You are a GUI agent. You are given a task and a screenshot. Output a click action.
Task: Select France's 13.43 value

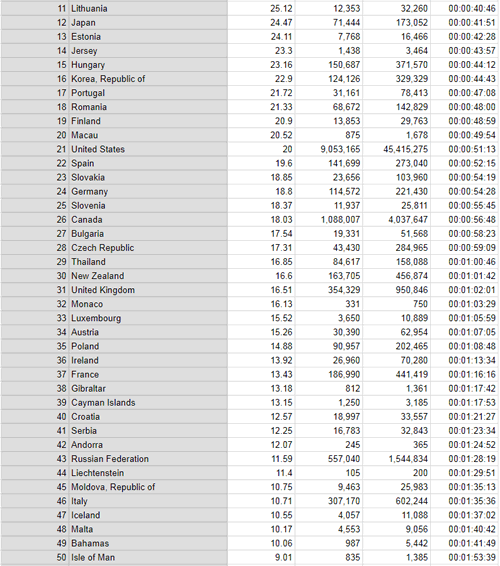tap(261, 374)
